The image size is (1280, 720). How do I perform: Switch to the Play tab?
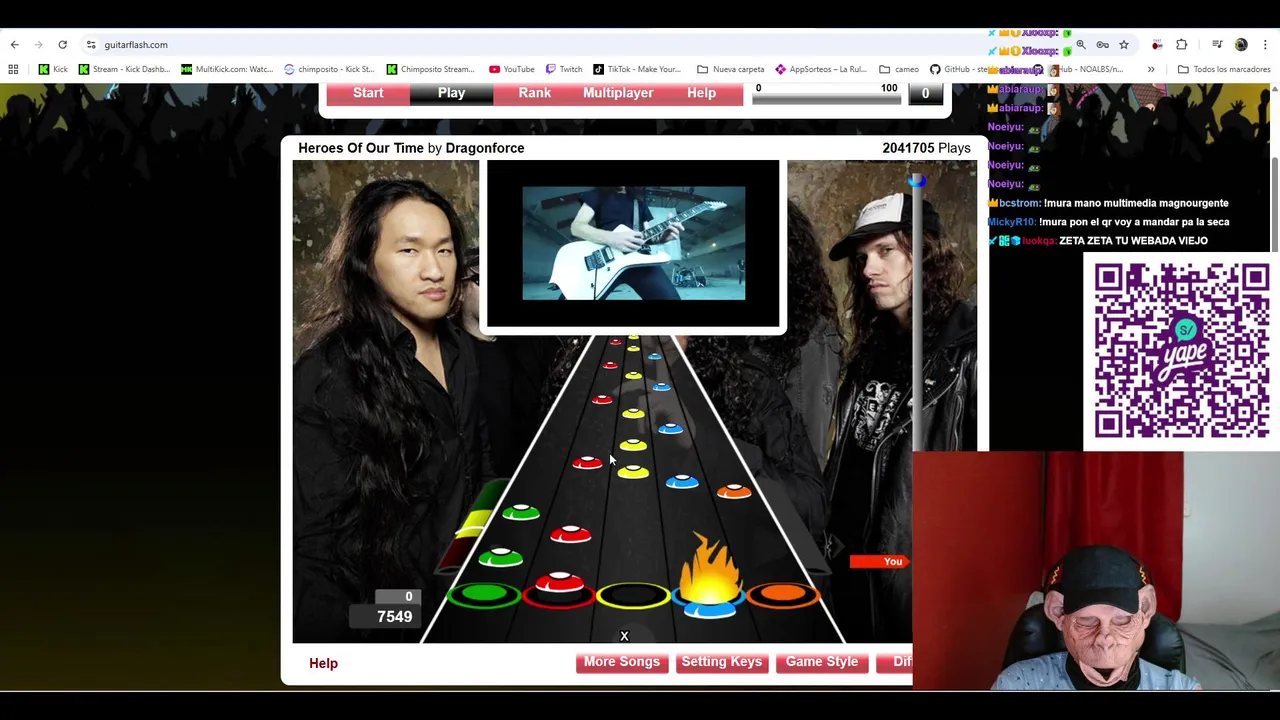point(451,93)
